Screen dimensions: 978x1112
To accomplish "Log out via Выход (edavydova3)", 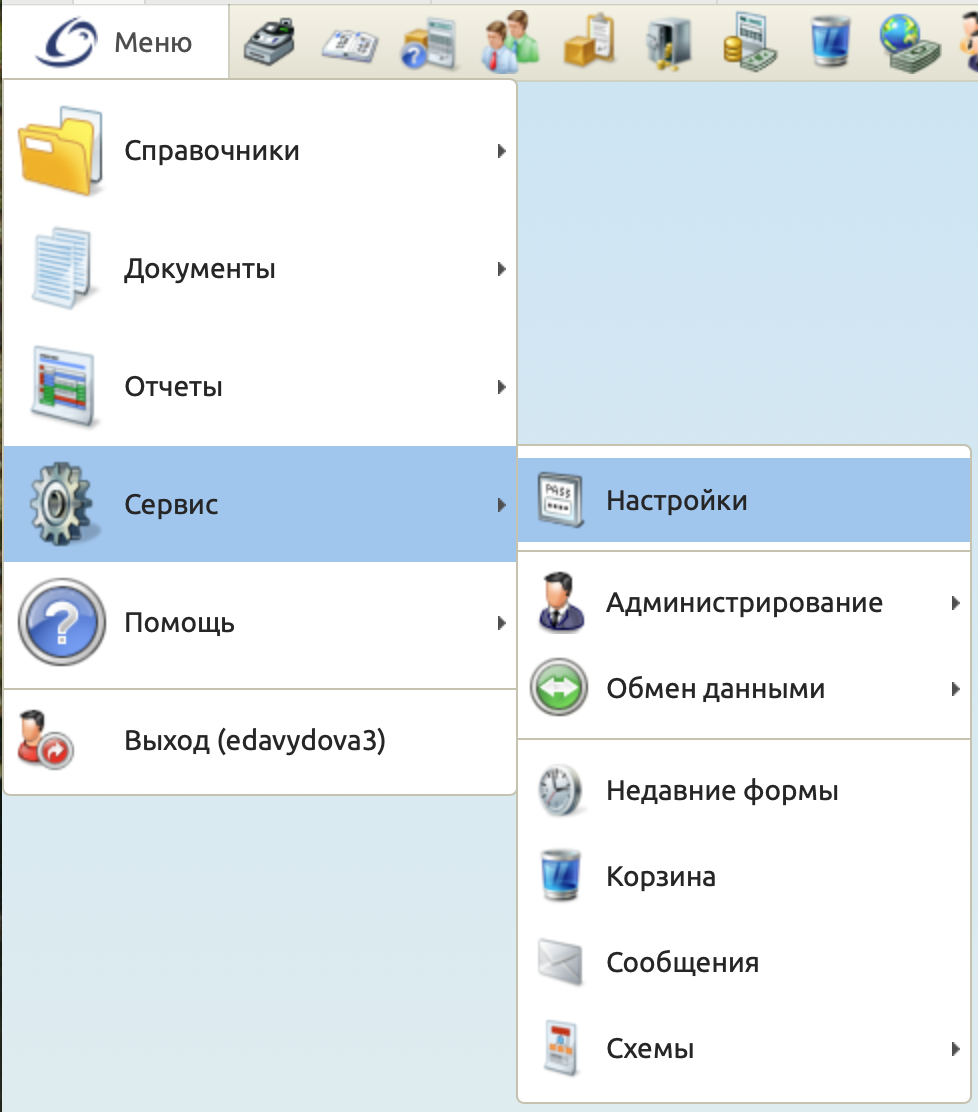I will 254,741.
